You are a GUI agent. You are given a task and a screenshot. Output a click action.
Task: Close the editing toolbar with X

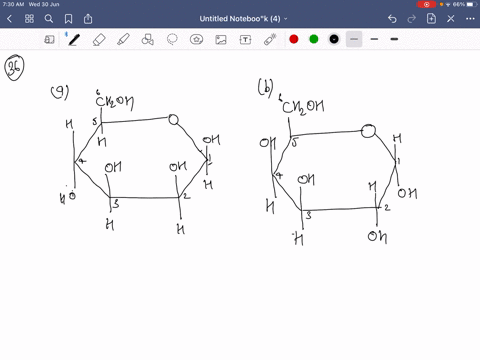point(451,19)
